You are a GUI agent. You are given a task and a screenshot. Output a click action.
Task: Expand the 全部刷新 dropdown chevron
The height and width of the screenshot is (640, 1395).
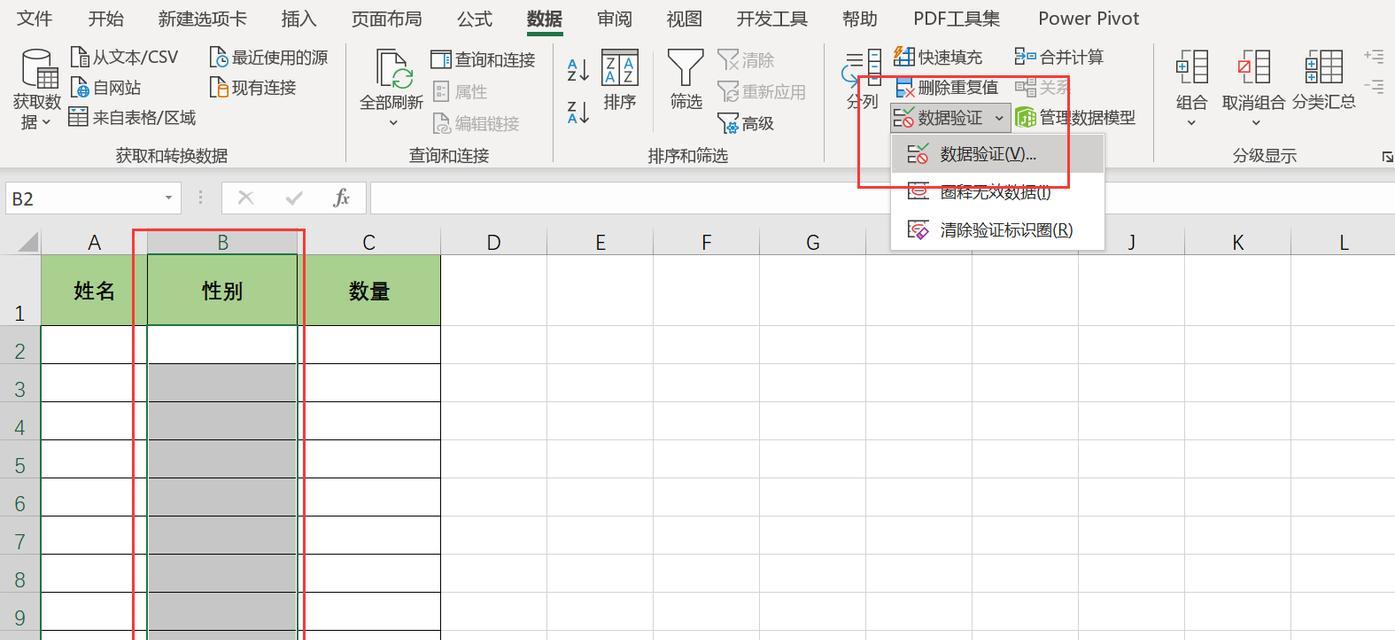393,123
